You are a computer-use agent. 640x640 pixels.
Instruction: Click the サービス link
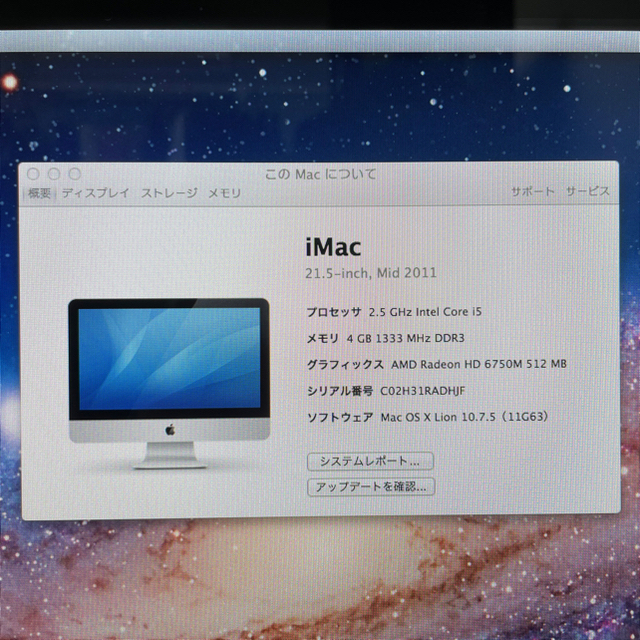(x=588, y=191)
